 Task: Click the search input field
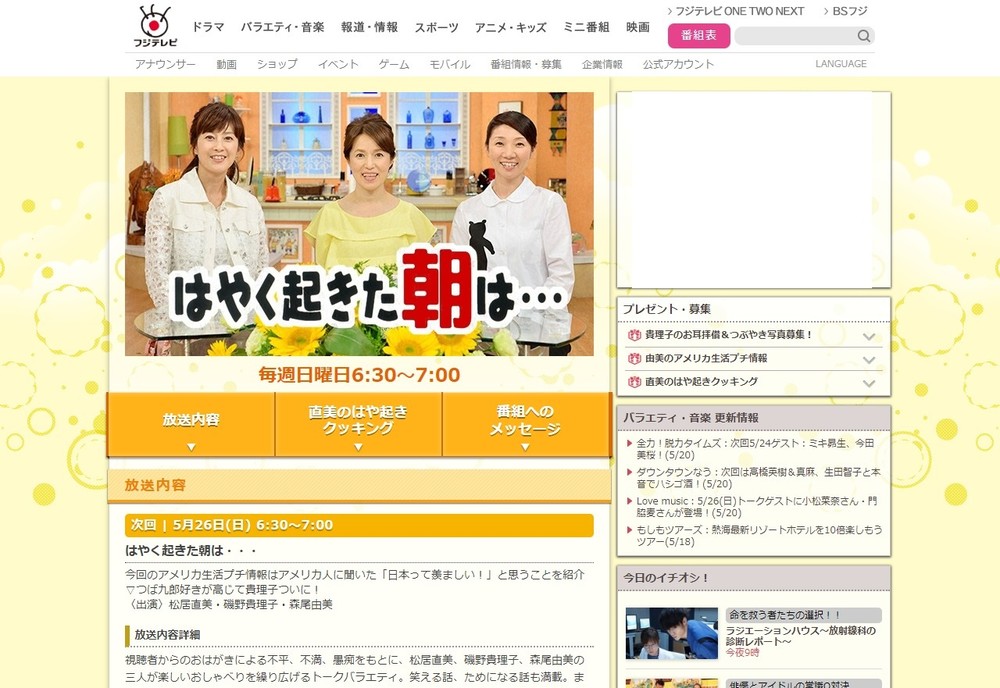tap(794, 36)
